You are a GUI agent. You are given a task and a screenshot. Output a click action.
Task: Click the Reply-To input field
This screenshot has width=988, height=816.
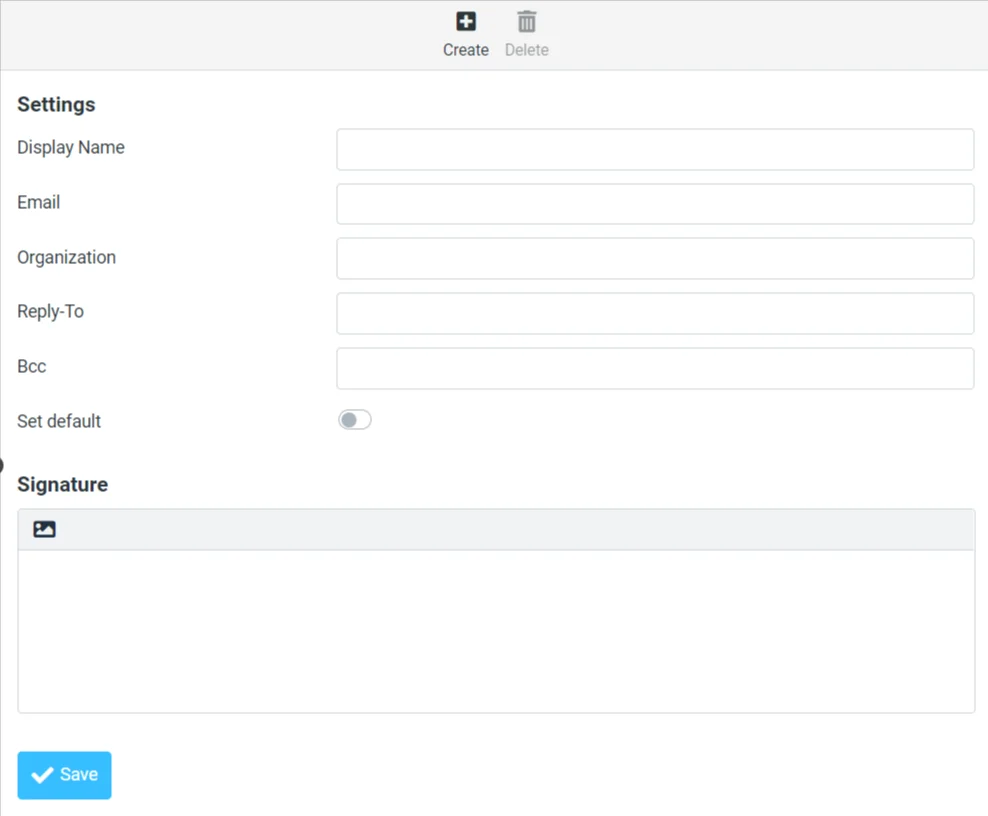click(x=655, y=313)
